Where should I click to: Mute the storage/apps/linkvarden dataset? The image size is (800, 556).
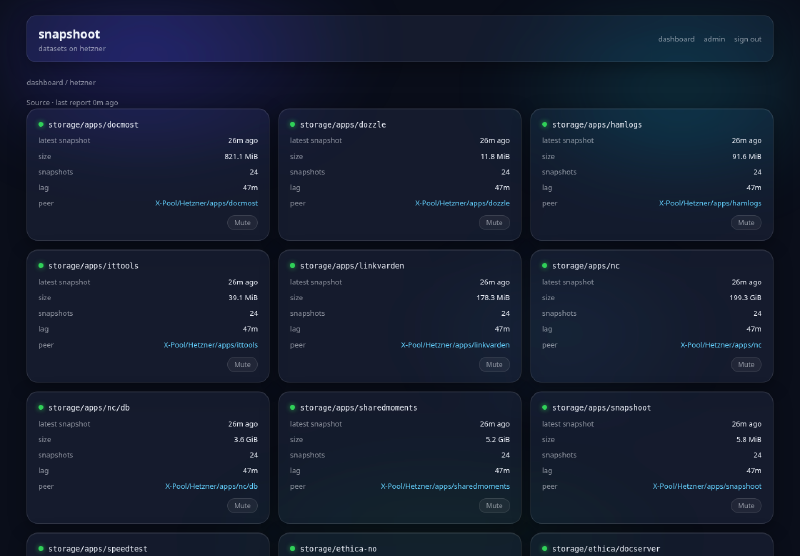[494, 364]
